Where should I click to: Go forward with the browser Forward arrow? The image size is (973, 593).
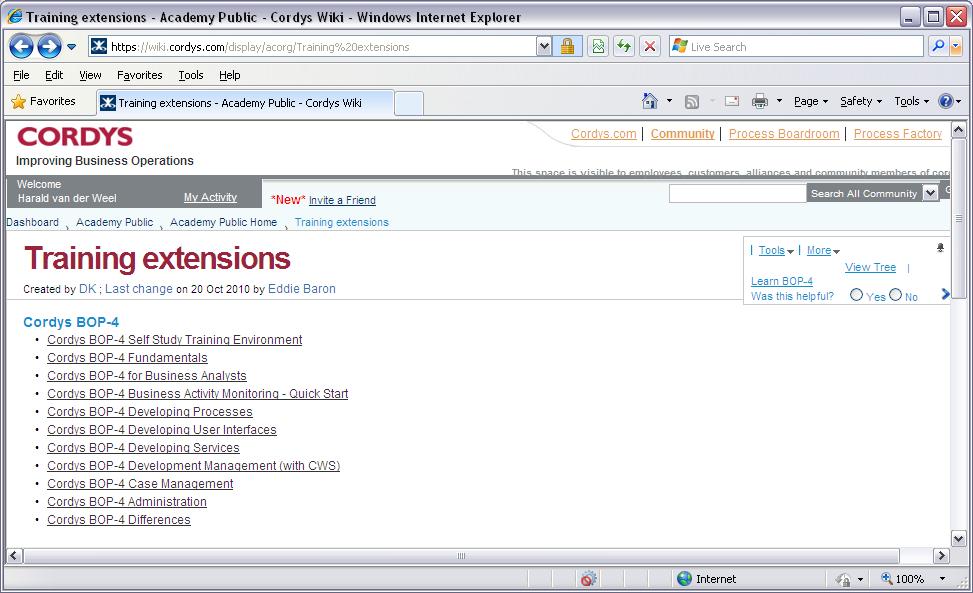[x=49, y=47]
